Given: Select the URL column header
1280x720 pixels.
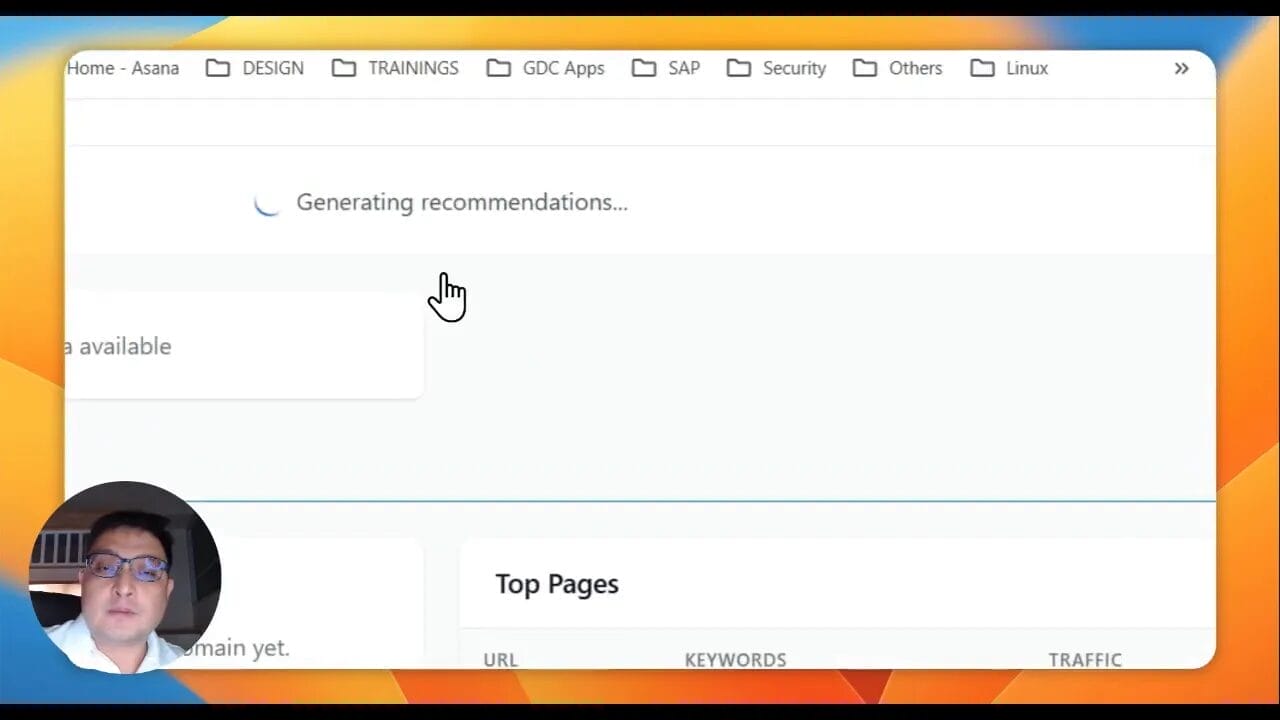Looking at the screenshot, I should [x=500, y=659].
